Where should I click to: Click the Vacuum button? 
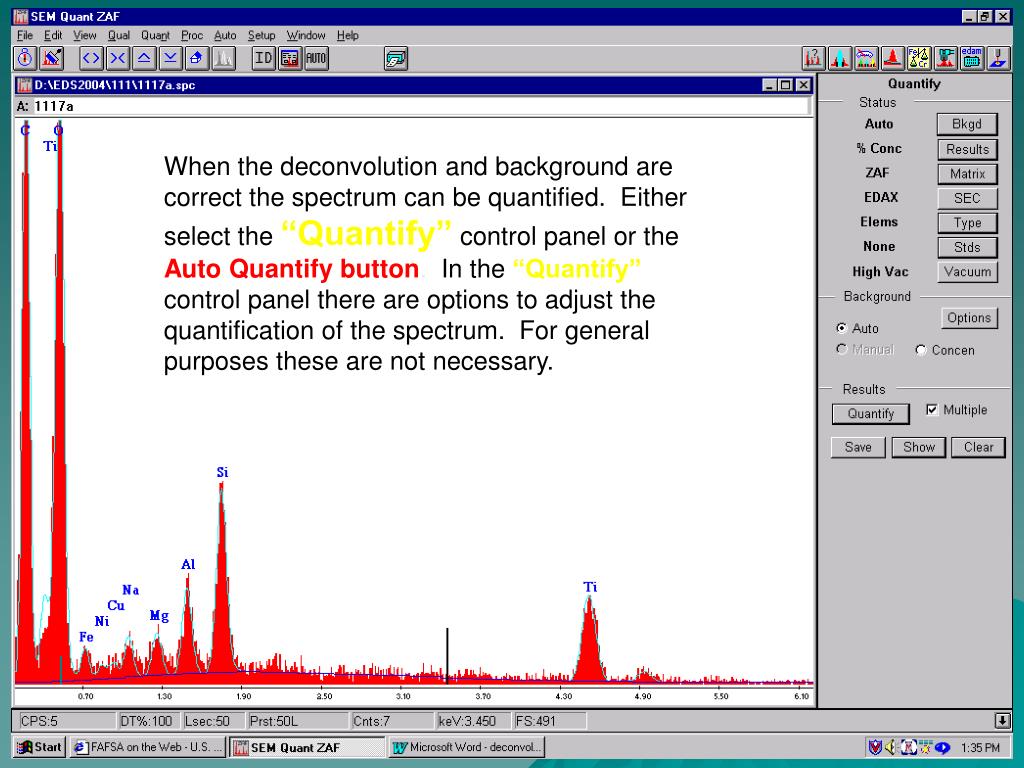(x=967, y=272)
